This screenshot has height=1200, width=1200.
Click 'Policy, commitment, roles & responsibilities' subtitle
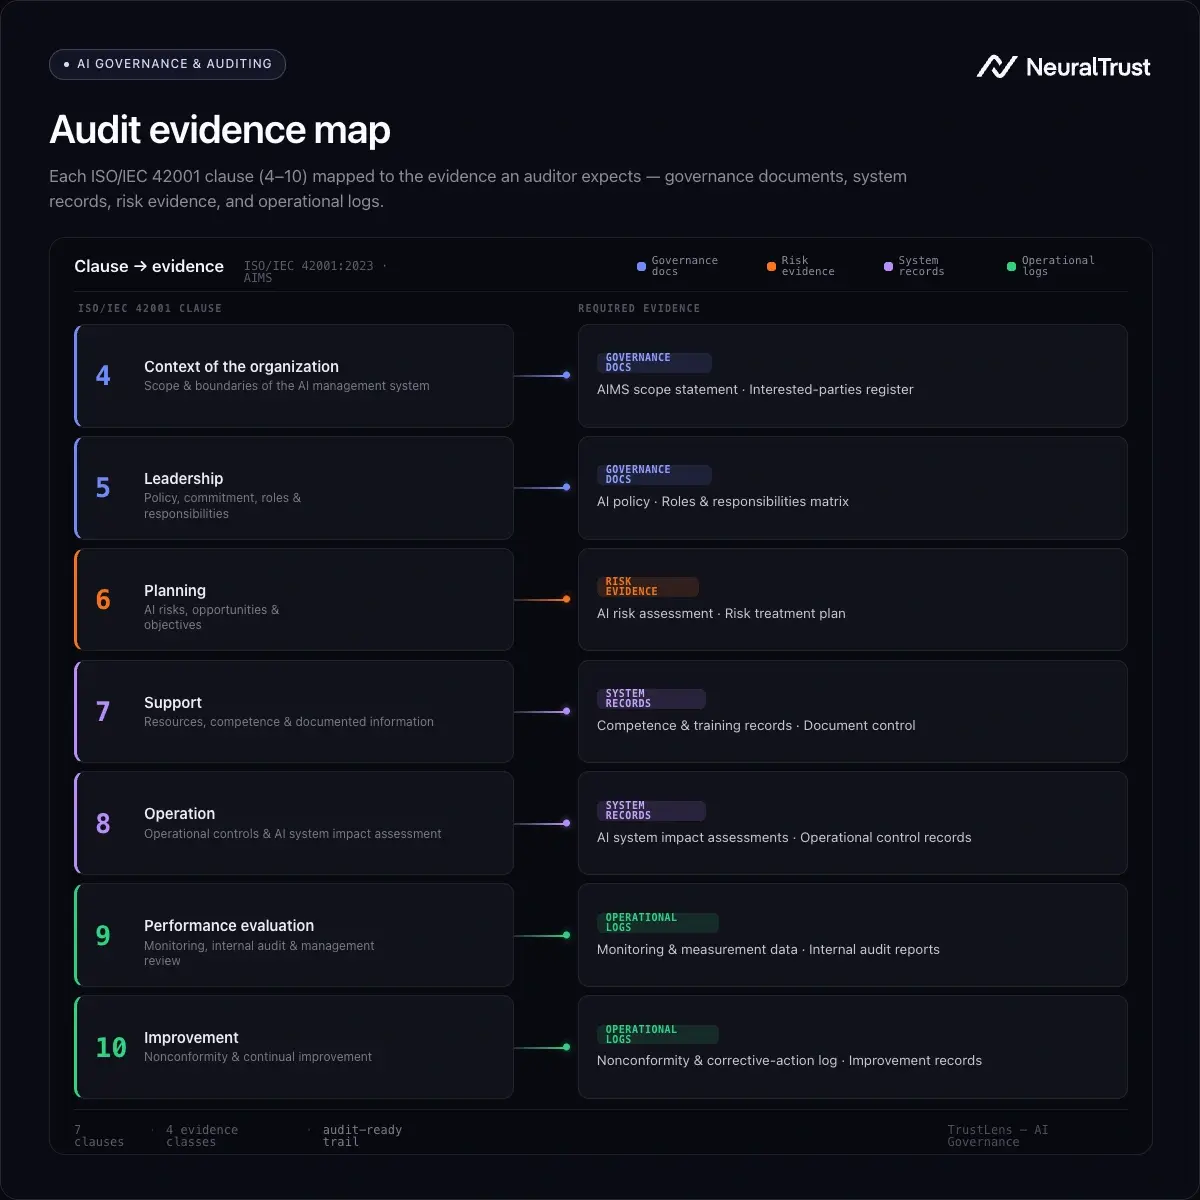point(222,506)
